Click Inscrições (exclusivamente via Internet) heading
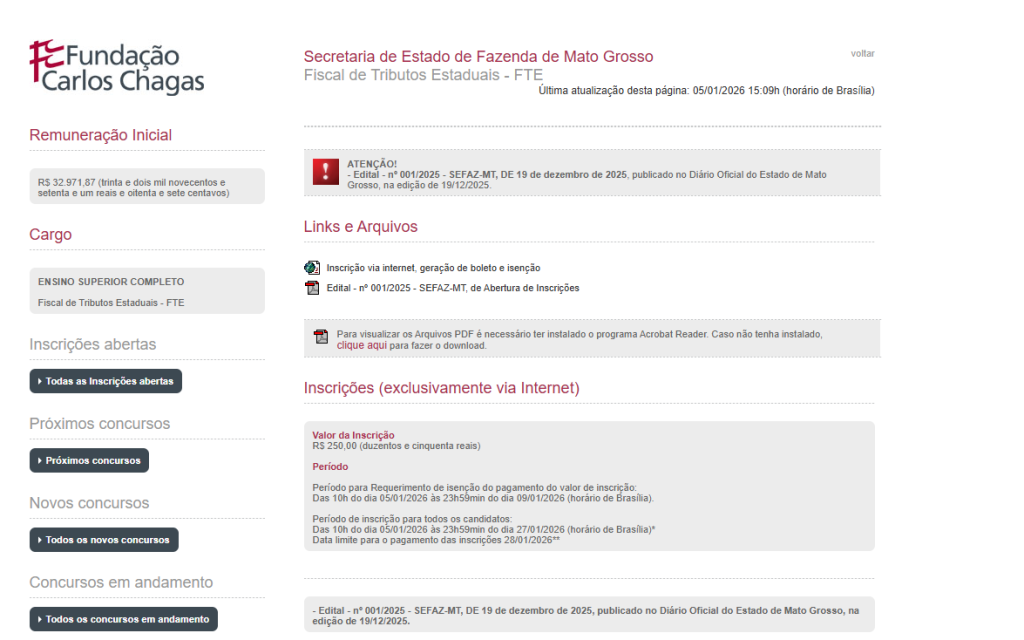 (441, 388)
